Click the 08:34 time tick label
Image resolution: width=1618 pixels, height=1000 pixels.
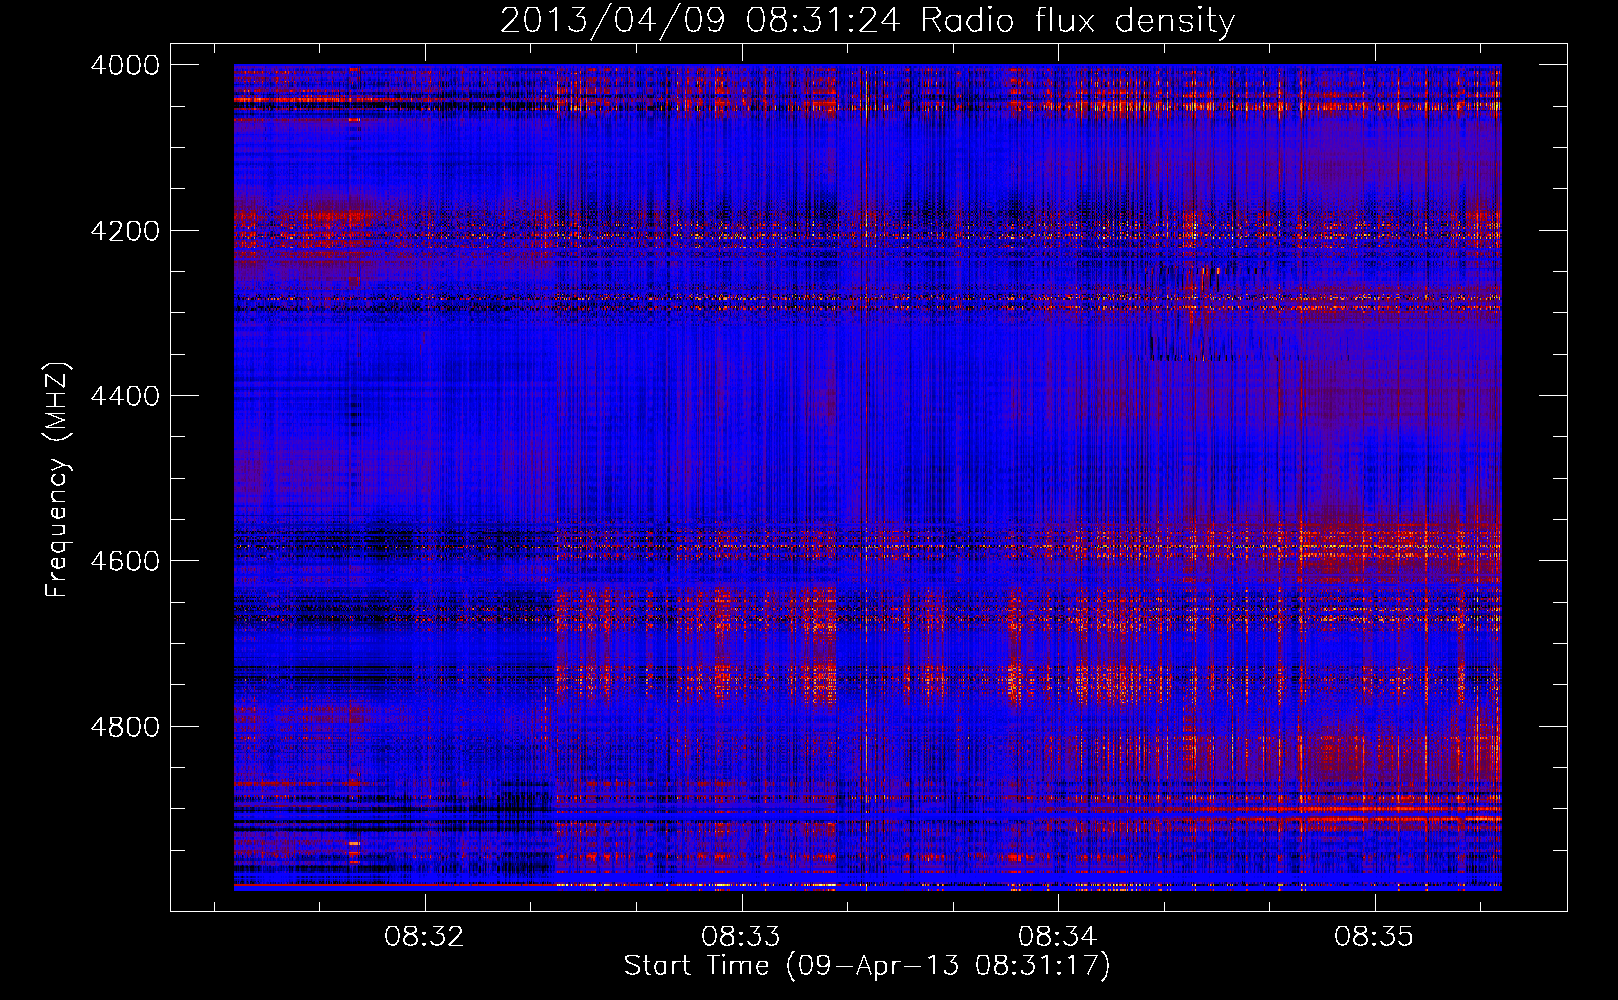[x=1058, y=937]
